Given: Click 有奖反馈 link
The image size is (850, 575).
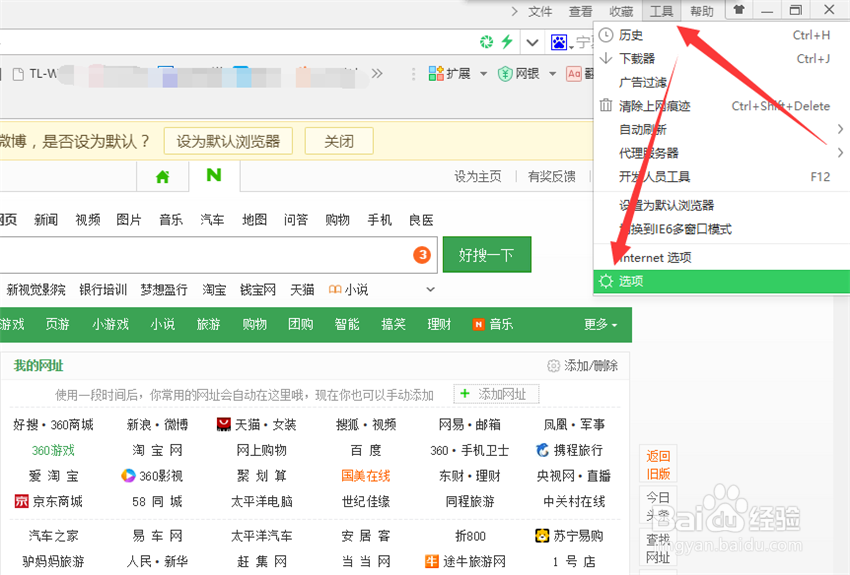Looking at the screenshot, I should pos(552,177).
